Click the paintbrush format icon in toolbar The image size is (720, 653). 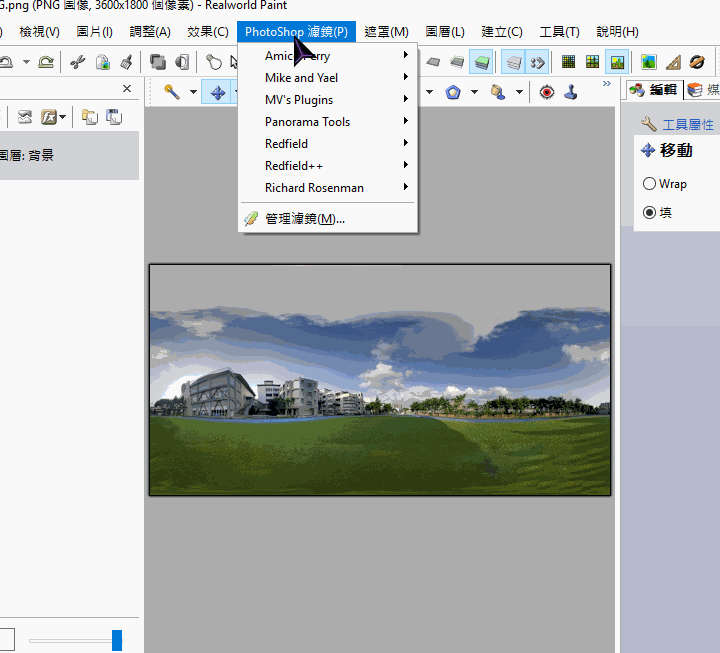[x=127, y=62]
